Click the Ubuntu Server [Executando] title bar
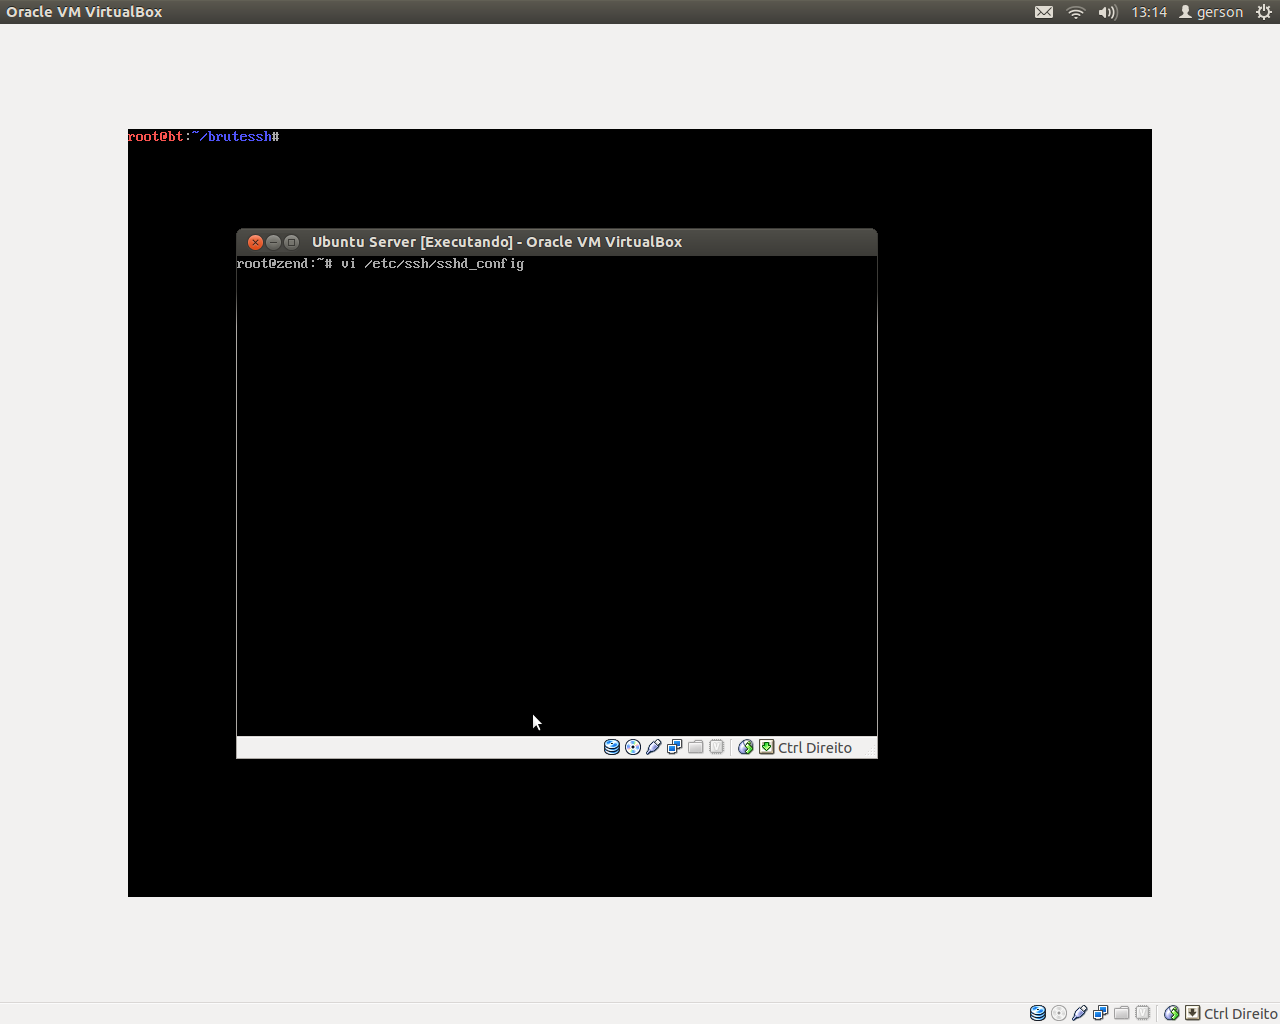 coord(557,242)
